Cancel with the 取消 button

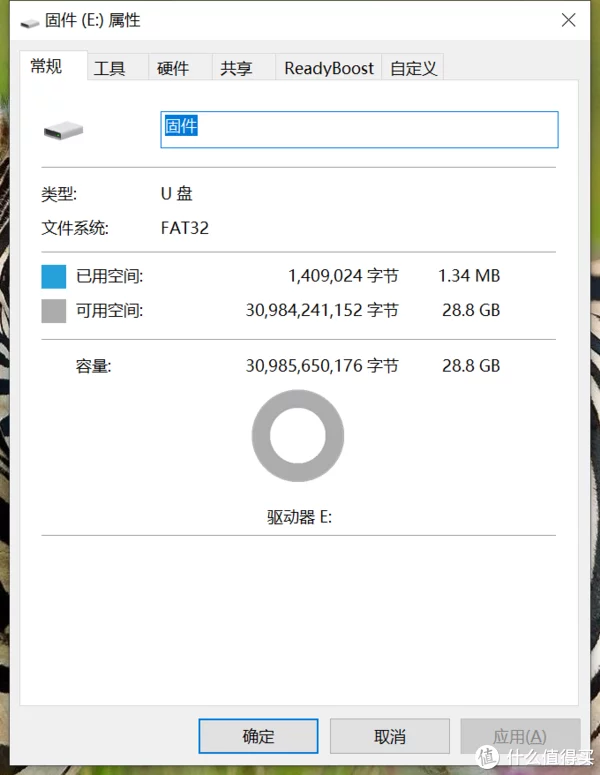(389, 736)
